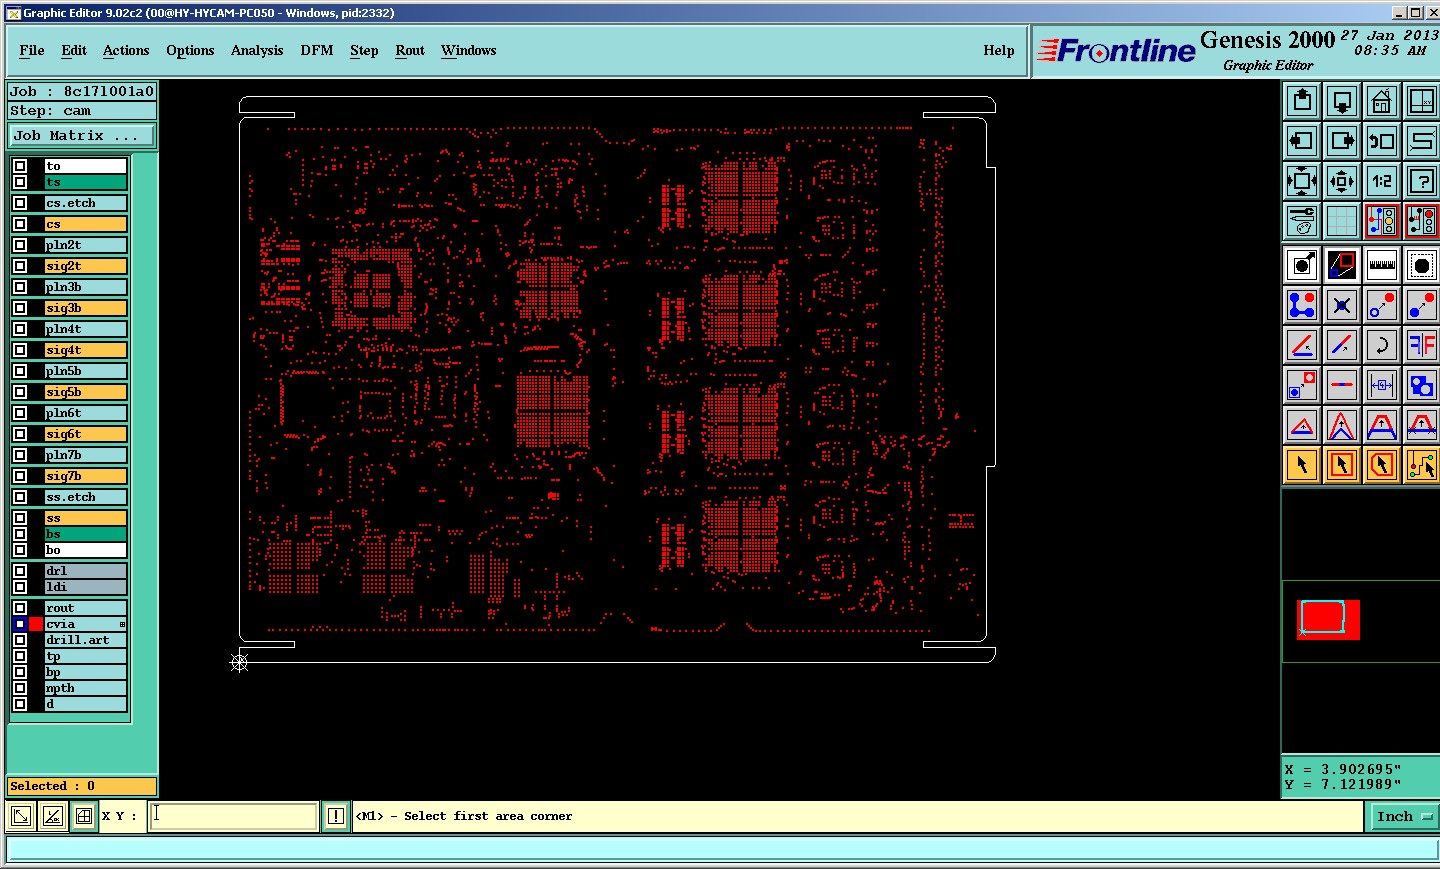
Task: Toggle the checkbox for layer to
Action: 20,166
